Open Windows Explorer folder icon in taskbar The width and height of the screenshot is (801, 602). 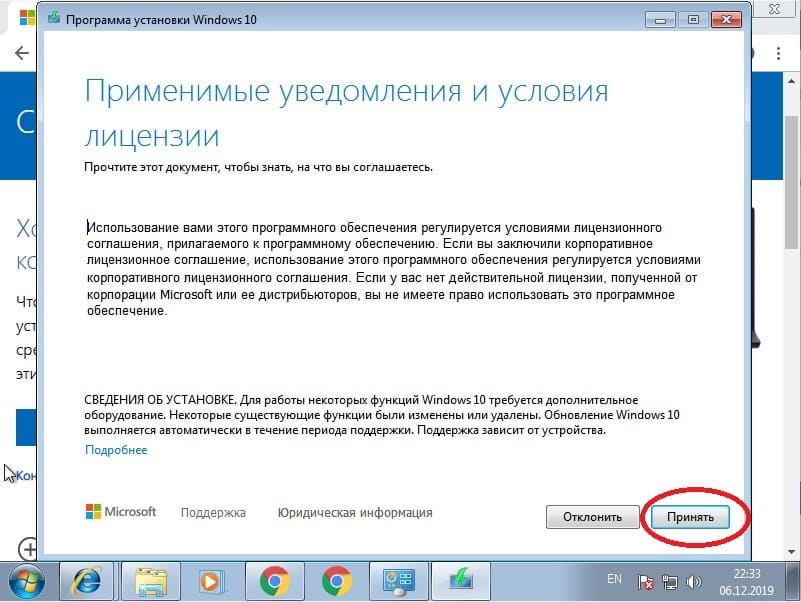pyautogui.click(x=151, y=580)
